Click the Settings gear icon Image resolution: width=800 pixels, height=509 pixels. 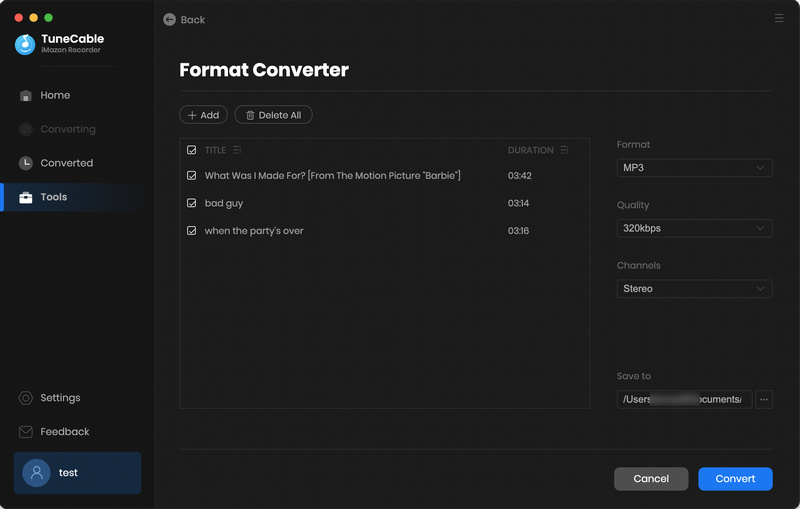[26, 398]
